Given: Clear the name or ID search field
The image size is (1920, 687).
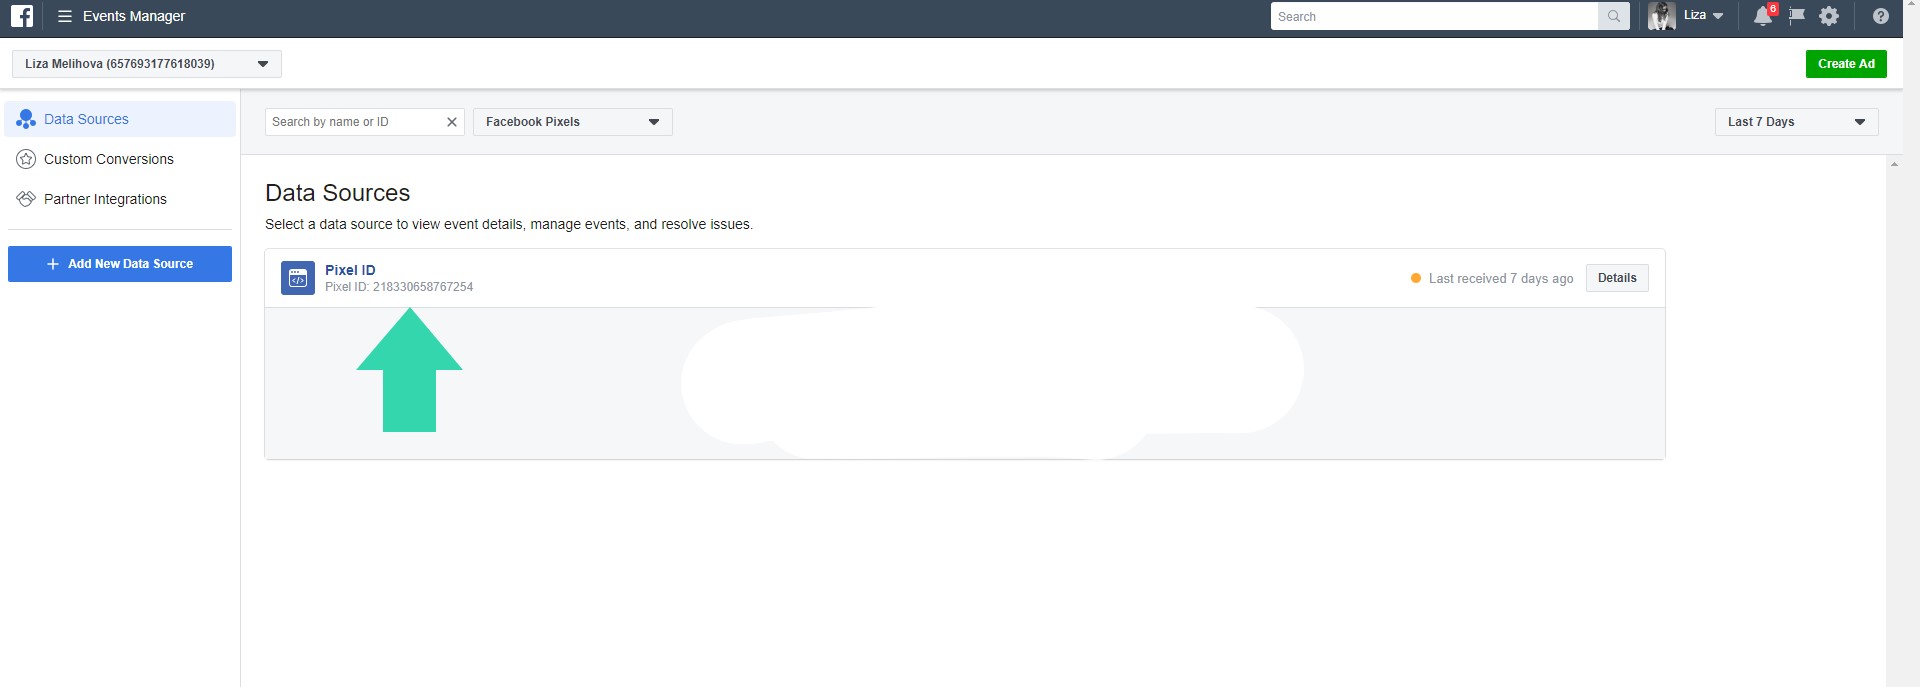Looking at the screenshot, I should (x=451, y=122).
